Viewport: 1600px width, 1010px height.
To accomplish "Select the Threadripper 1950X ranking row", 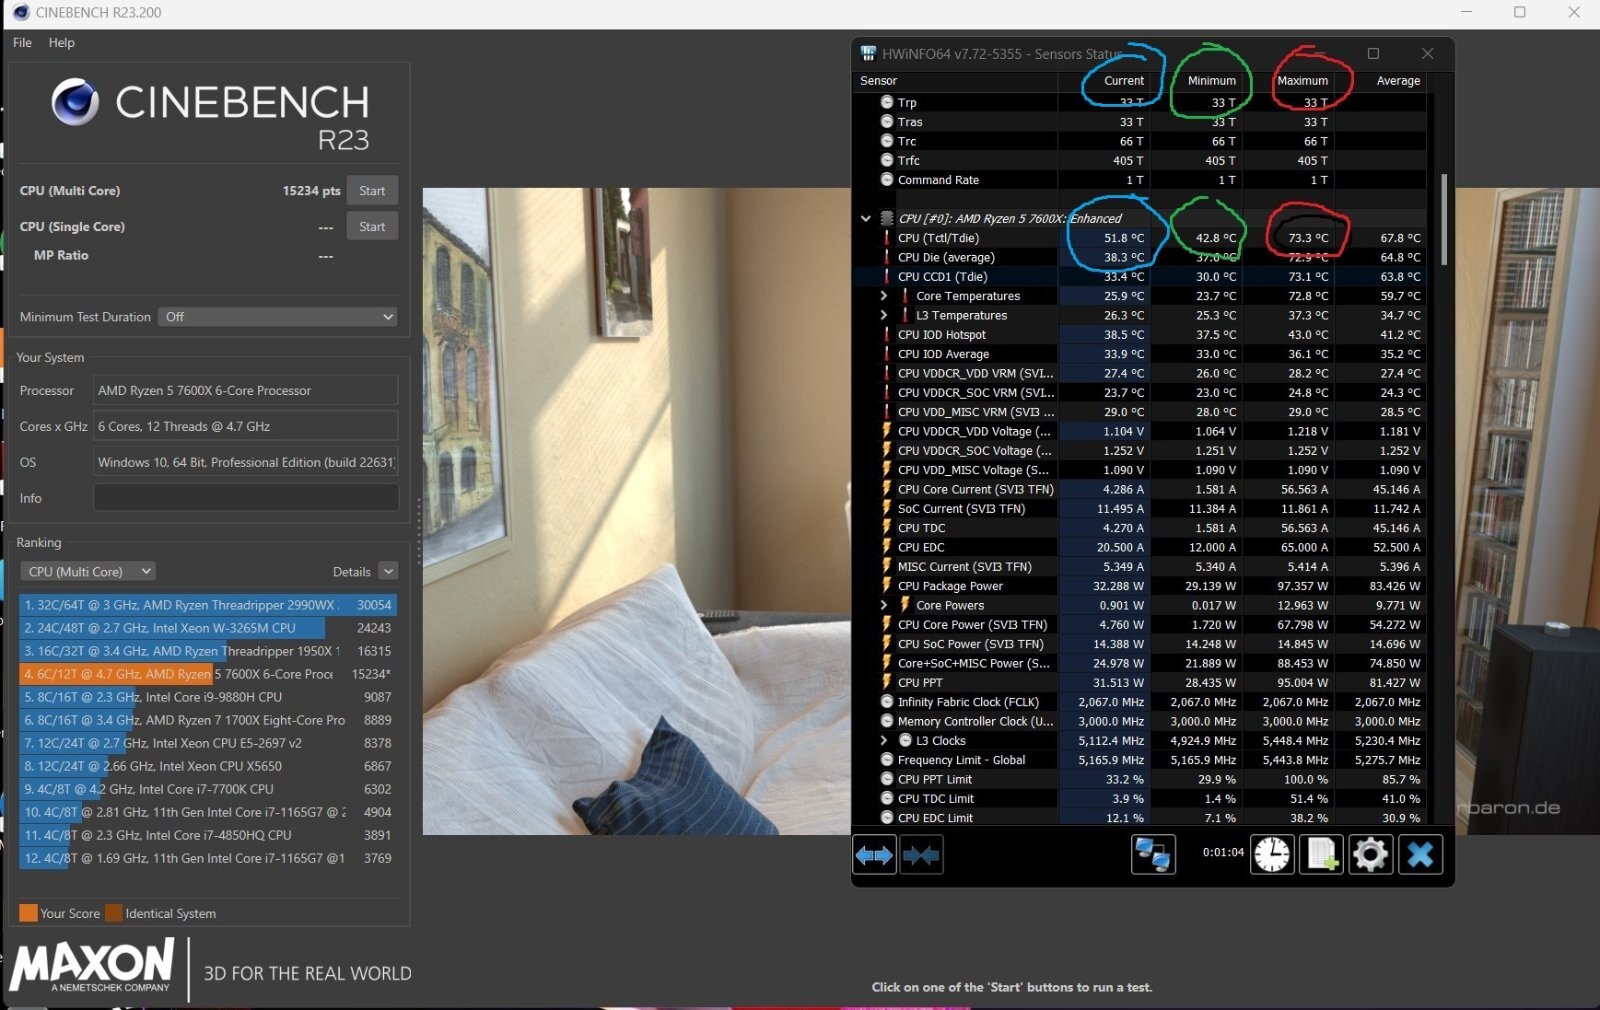I will tap(208, 651).
